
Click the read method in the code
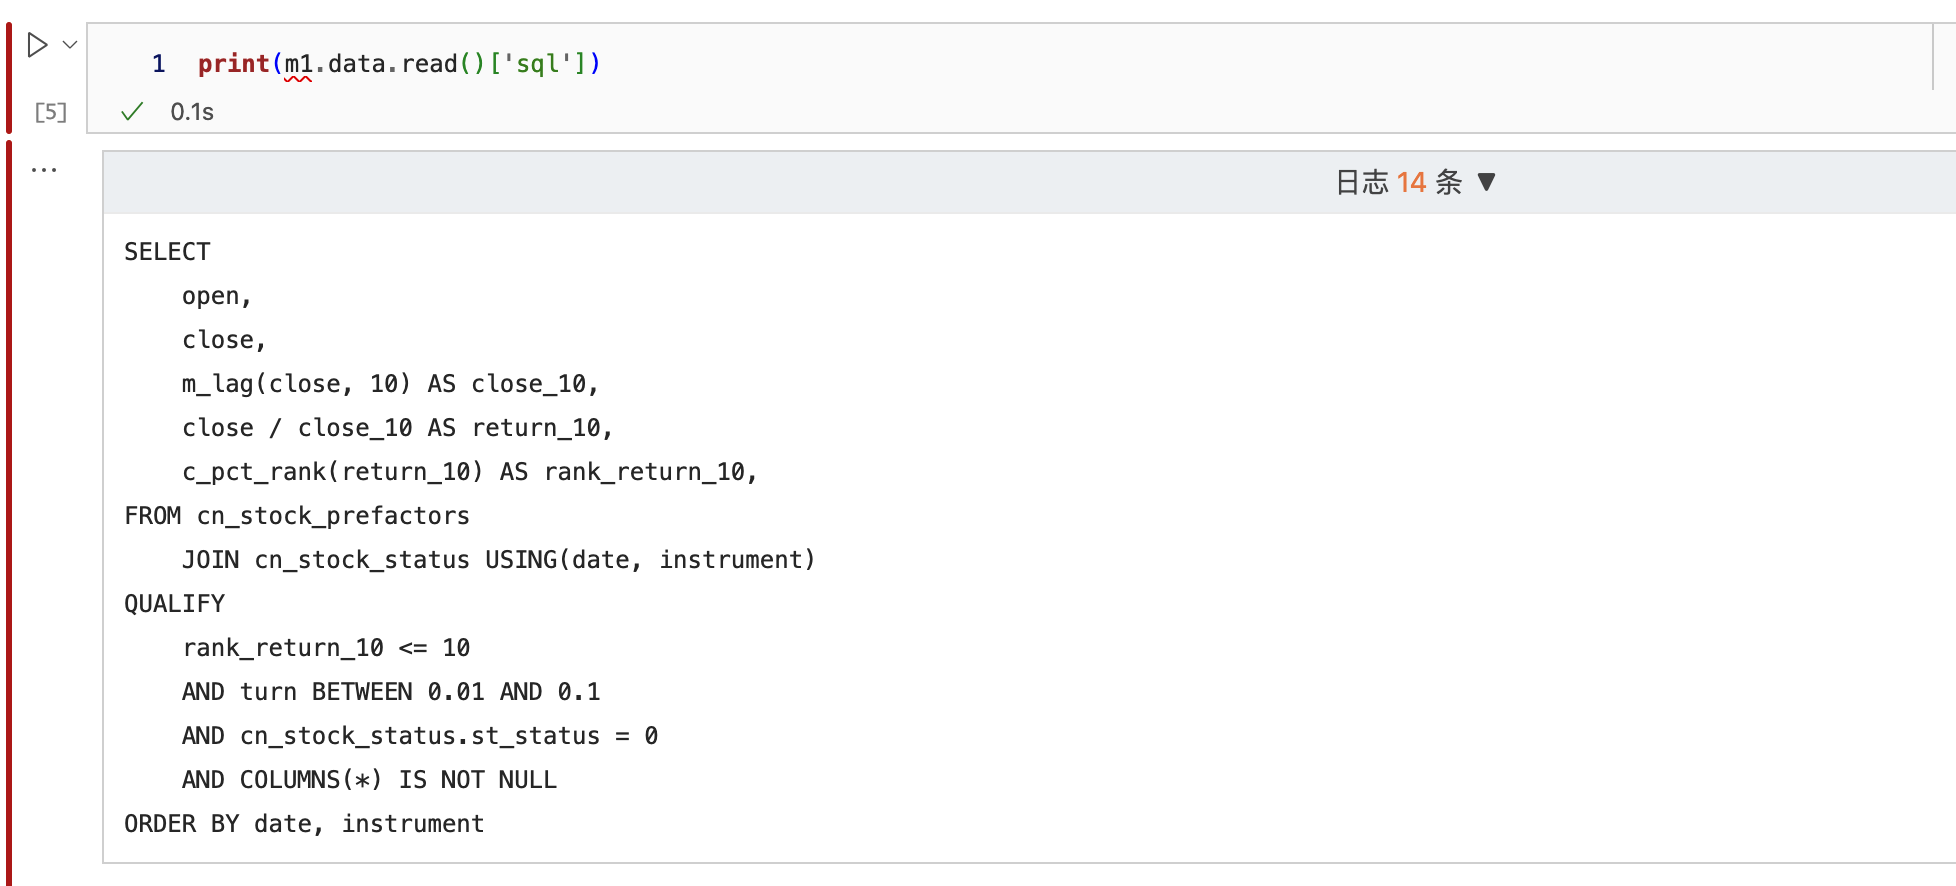[429, 64]
